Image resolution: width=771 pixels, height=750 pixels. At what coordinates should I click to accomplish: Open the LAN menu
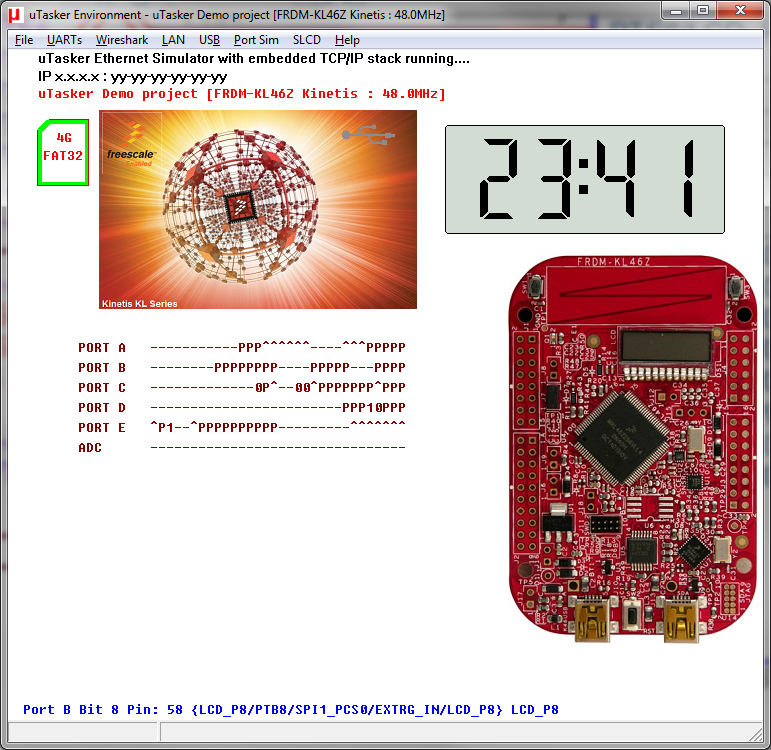pos(173,40)
